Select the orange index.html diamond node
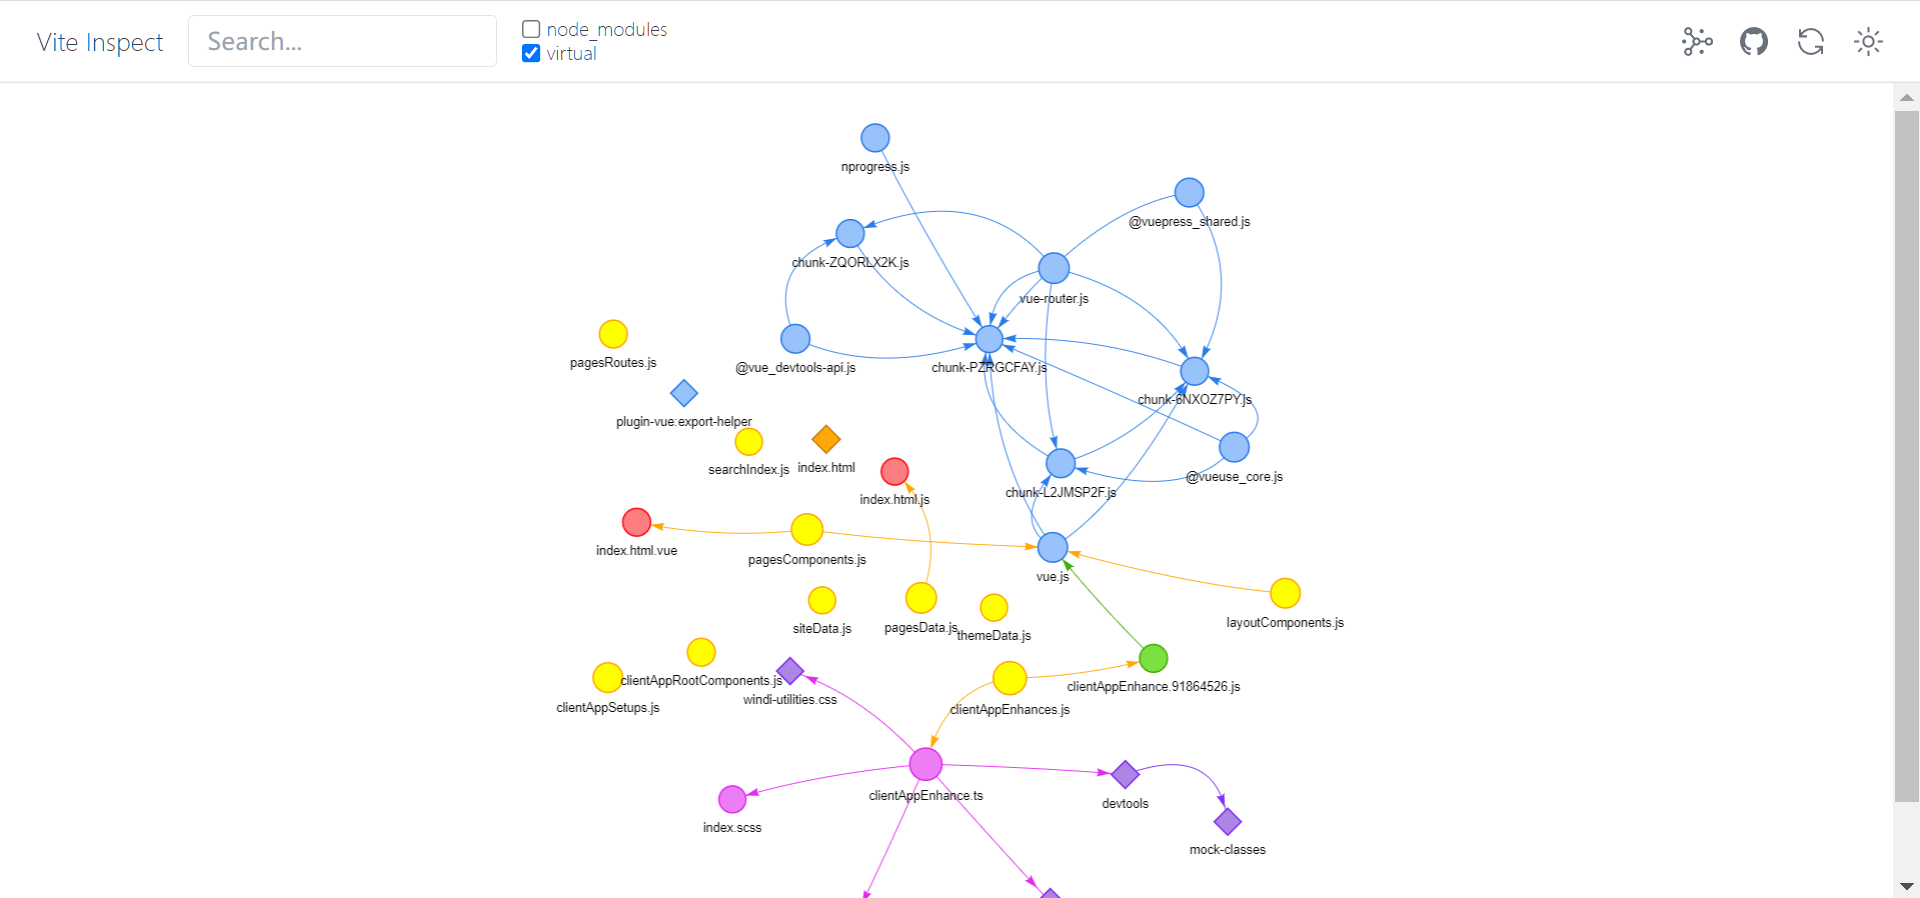This screenshot has height=898, width=1920. (x=826, y=439)
